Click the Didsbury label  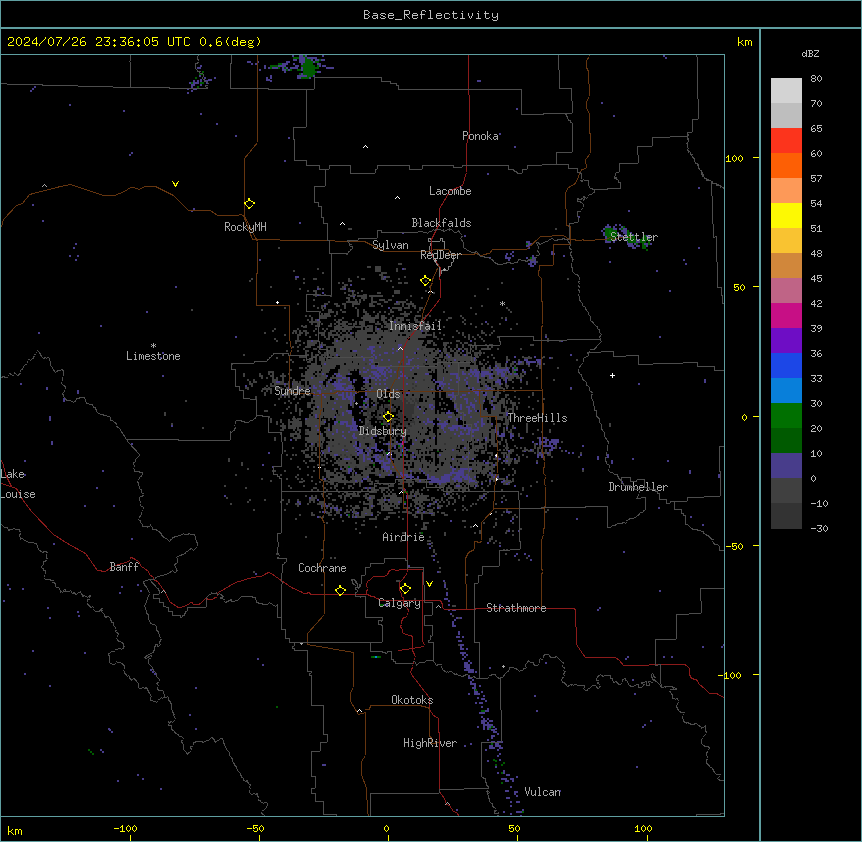[383, 431]
